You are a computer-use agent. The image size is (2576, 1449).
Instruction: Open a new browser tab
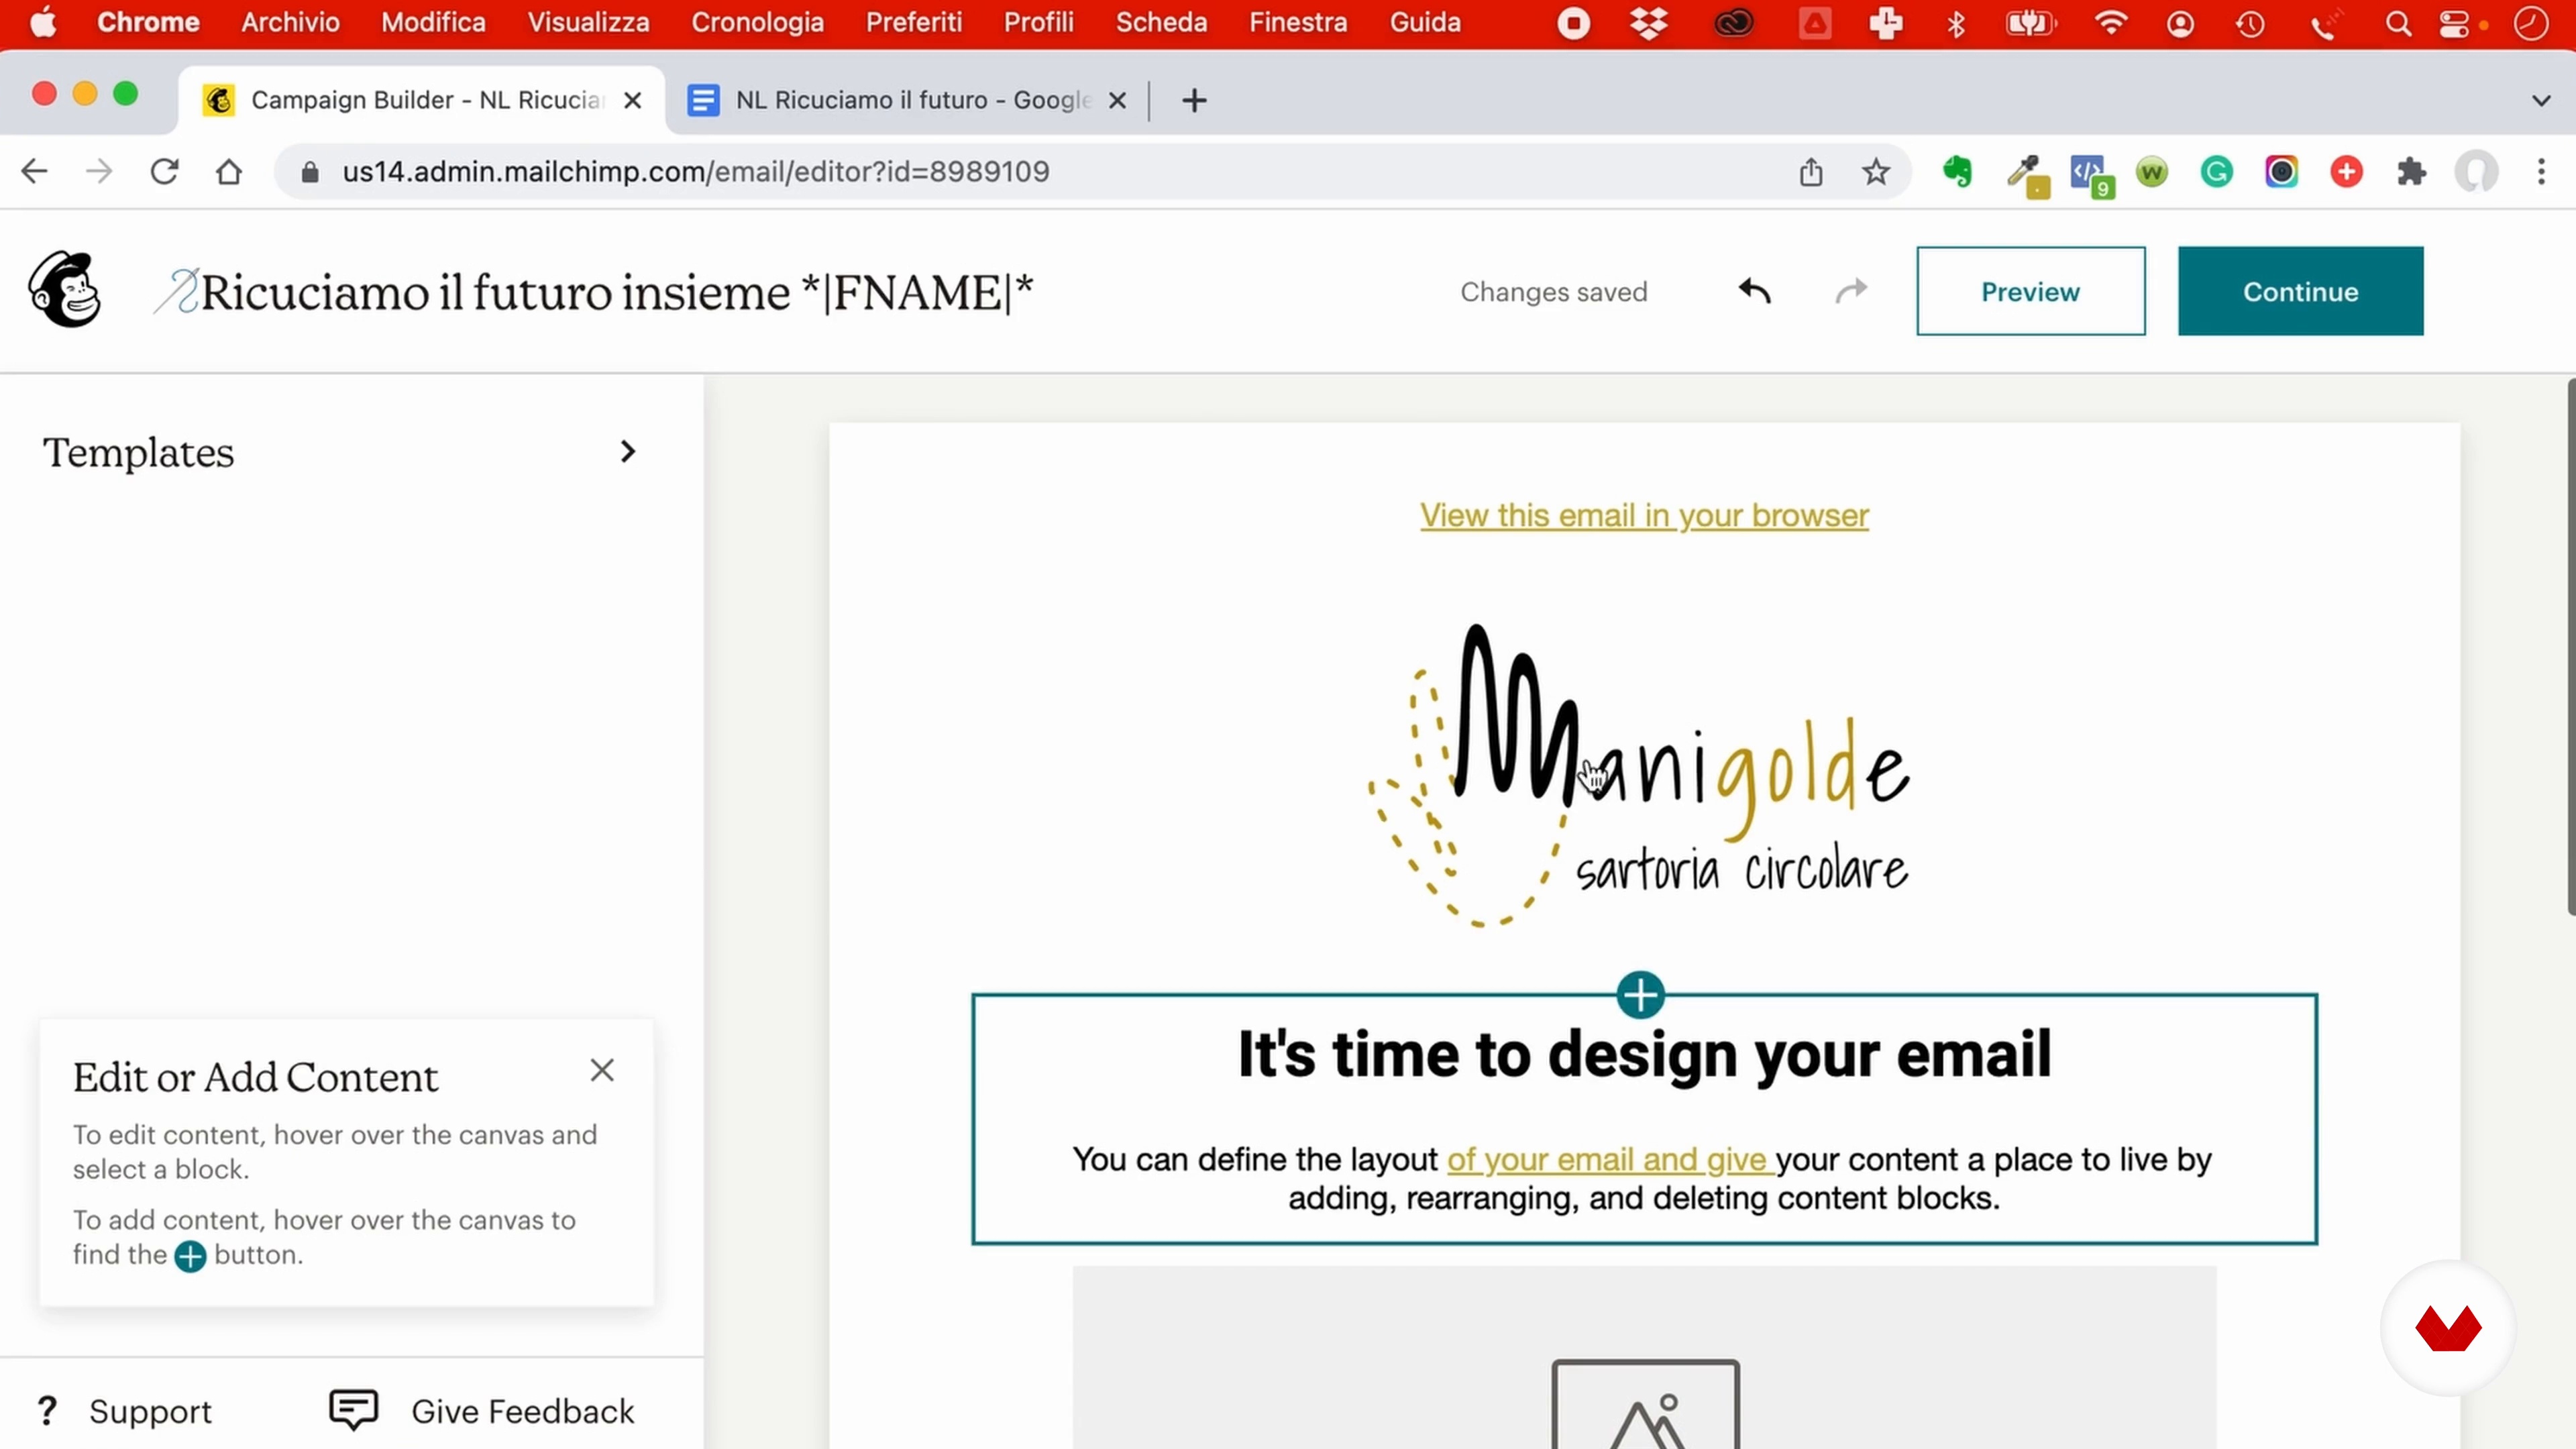pos(1194,100)
